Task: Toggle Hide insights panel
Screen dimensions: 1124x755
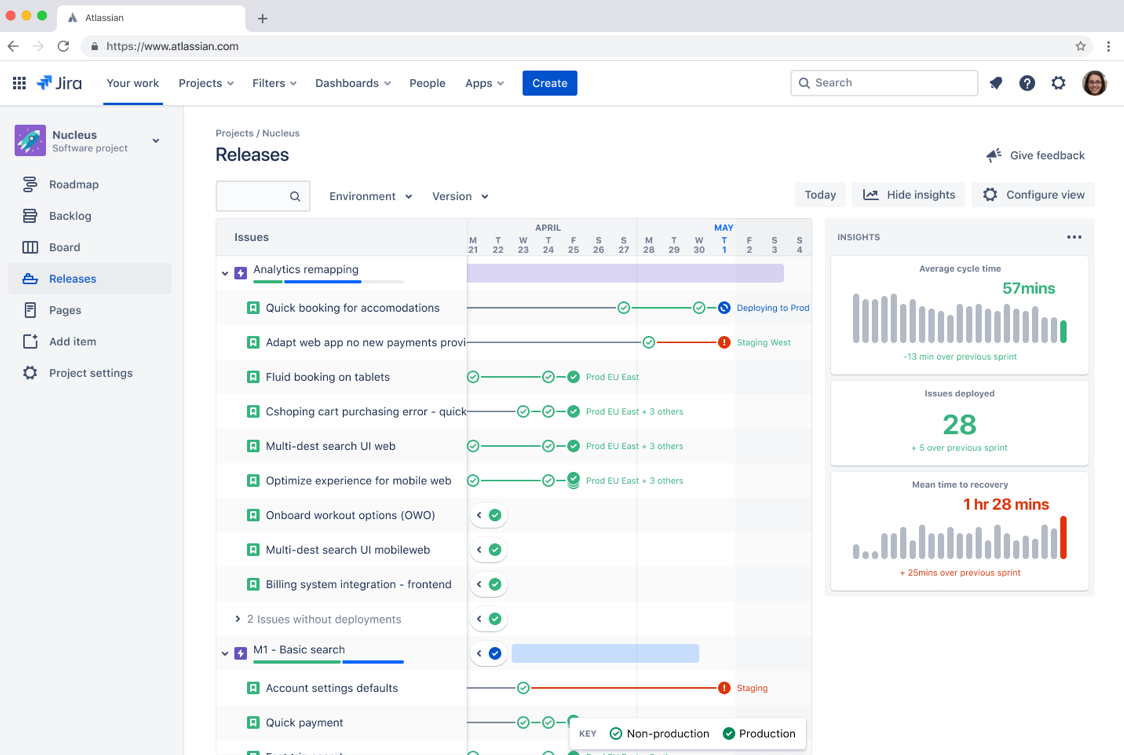Action: (x=909, y=195)
